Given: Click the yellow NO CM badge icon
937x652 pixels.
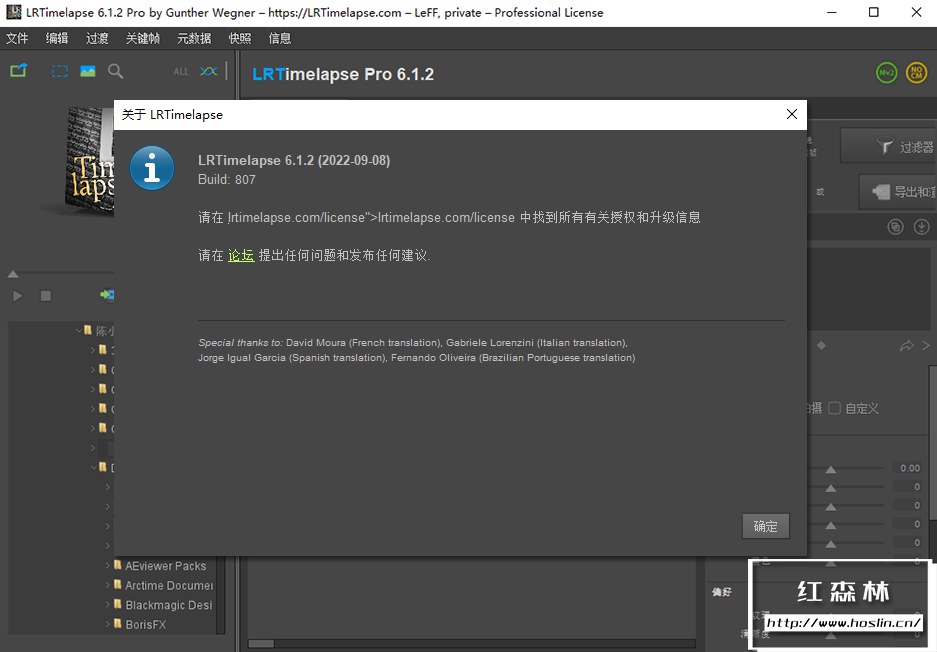Looking at the screenshot, I should point(917,73).
